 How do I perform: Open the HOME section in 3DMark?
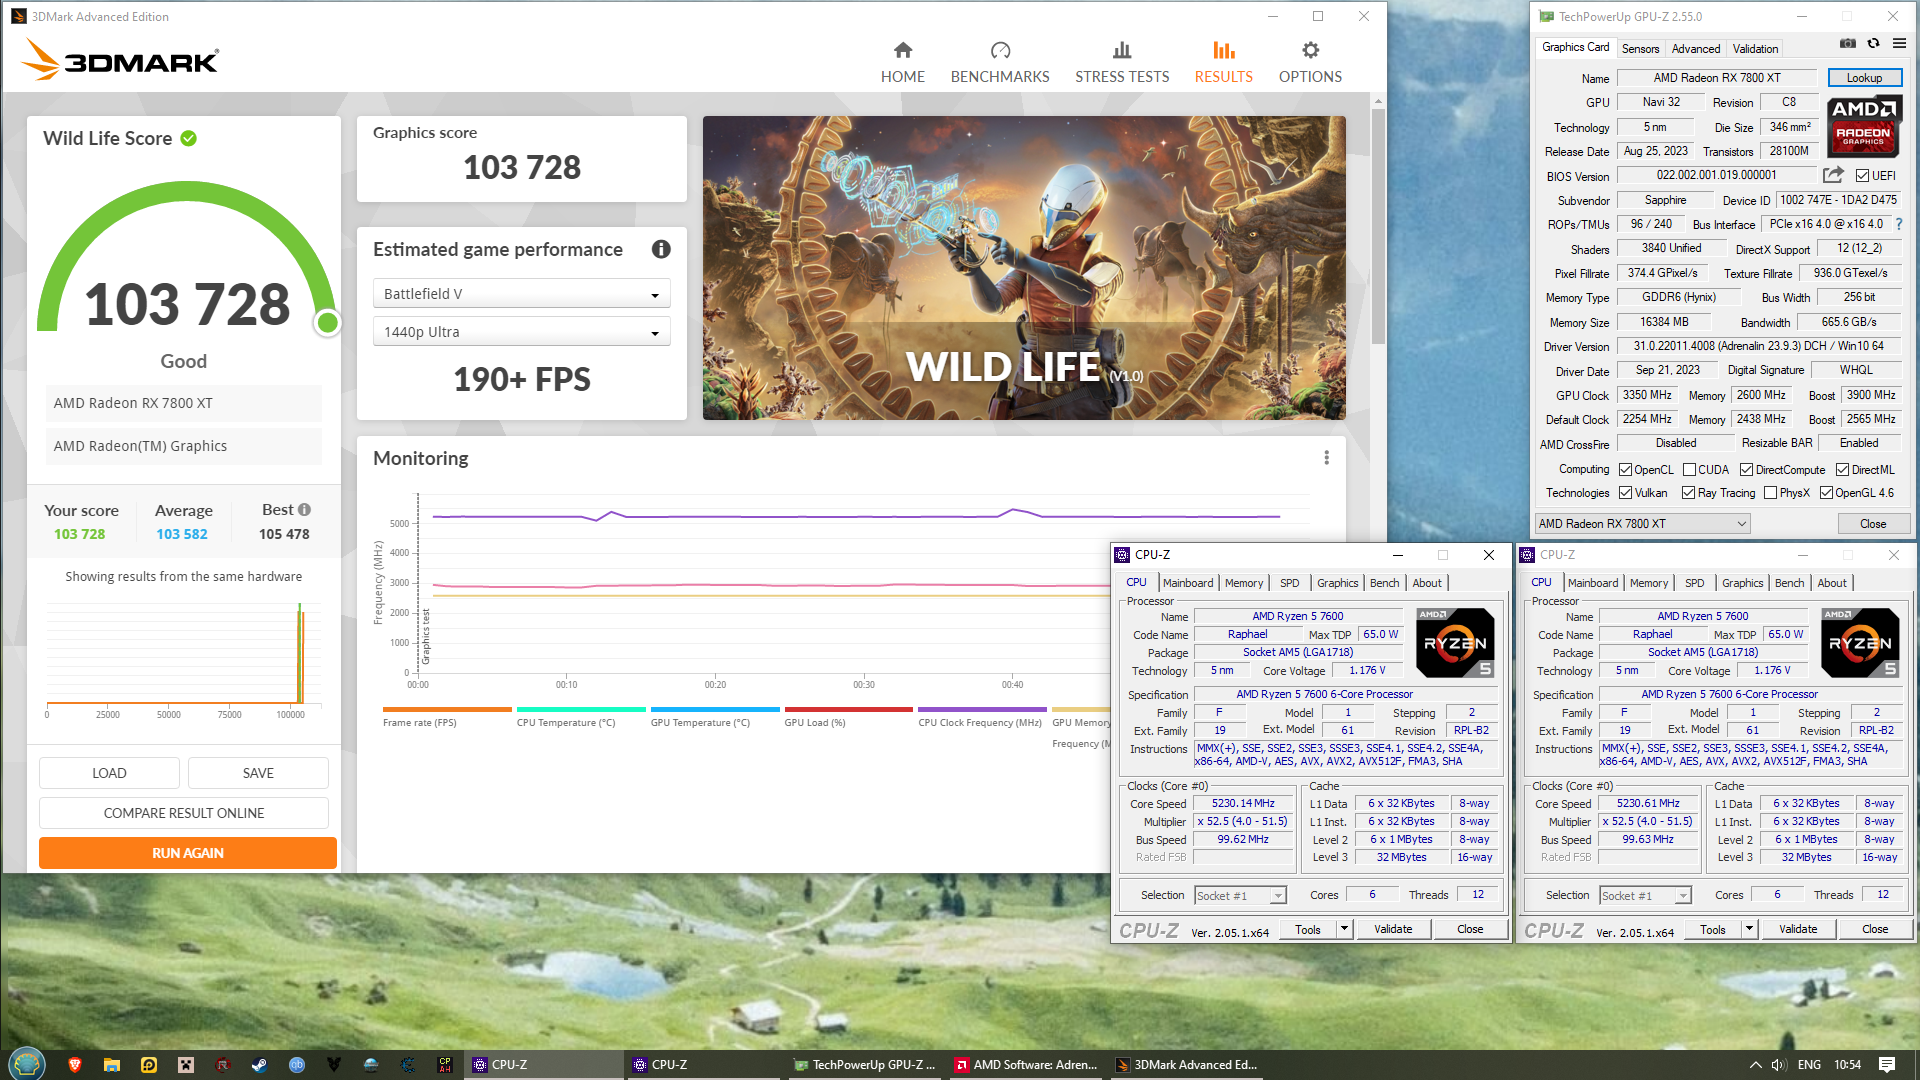tap(902, 62)
